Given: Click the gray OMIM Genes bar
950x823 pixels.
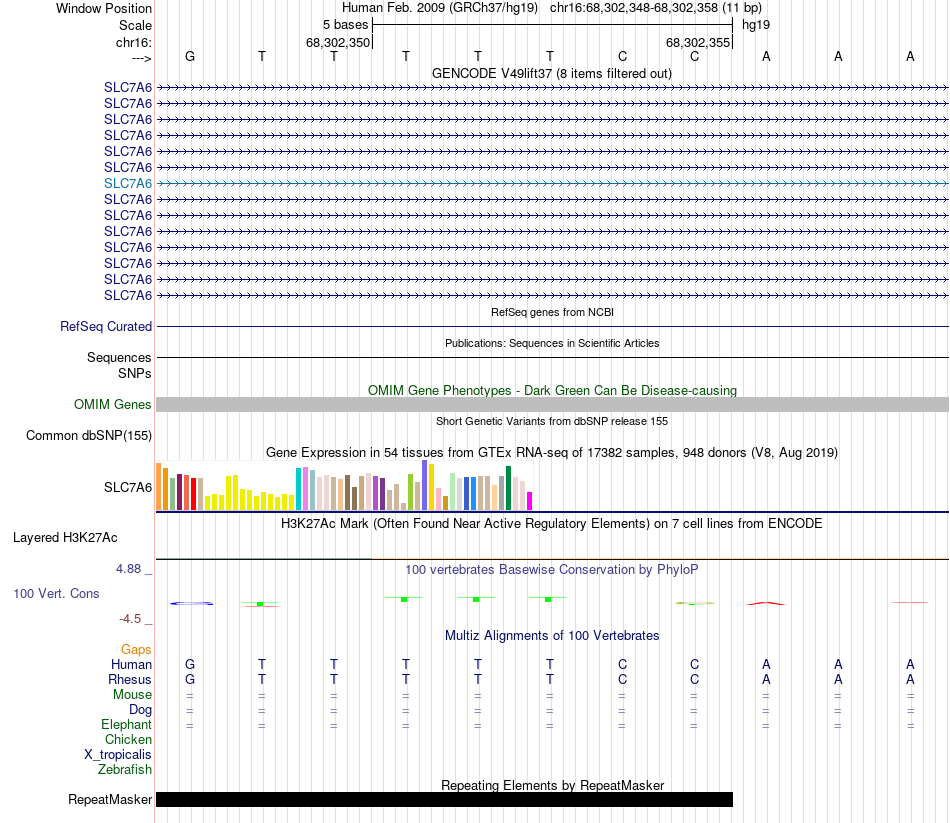Looking at the screenshot, I should point(553,405).
